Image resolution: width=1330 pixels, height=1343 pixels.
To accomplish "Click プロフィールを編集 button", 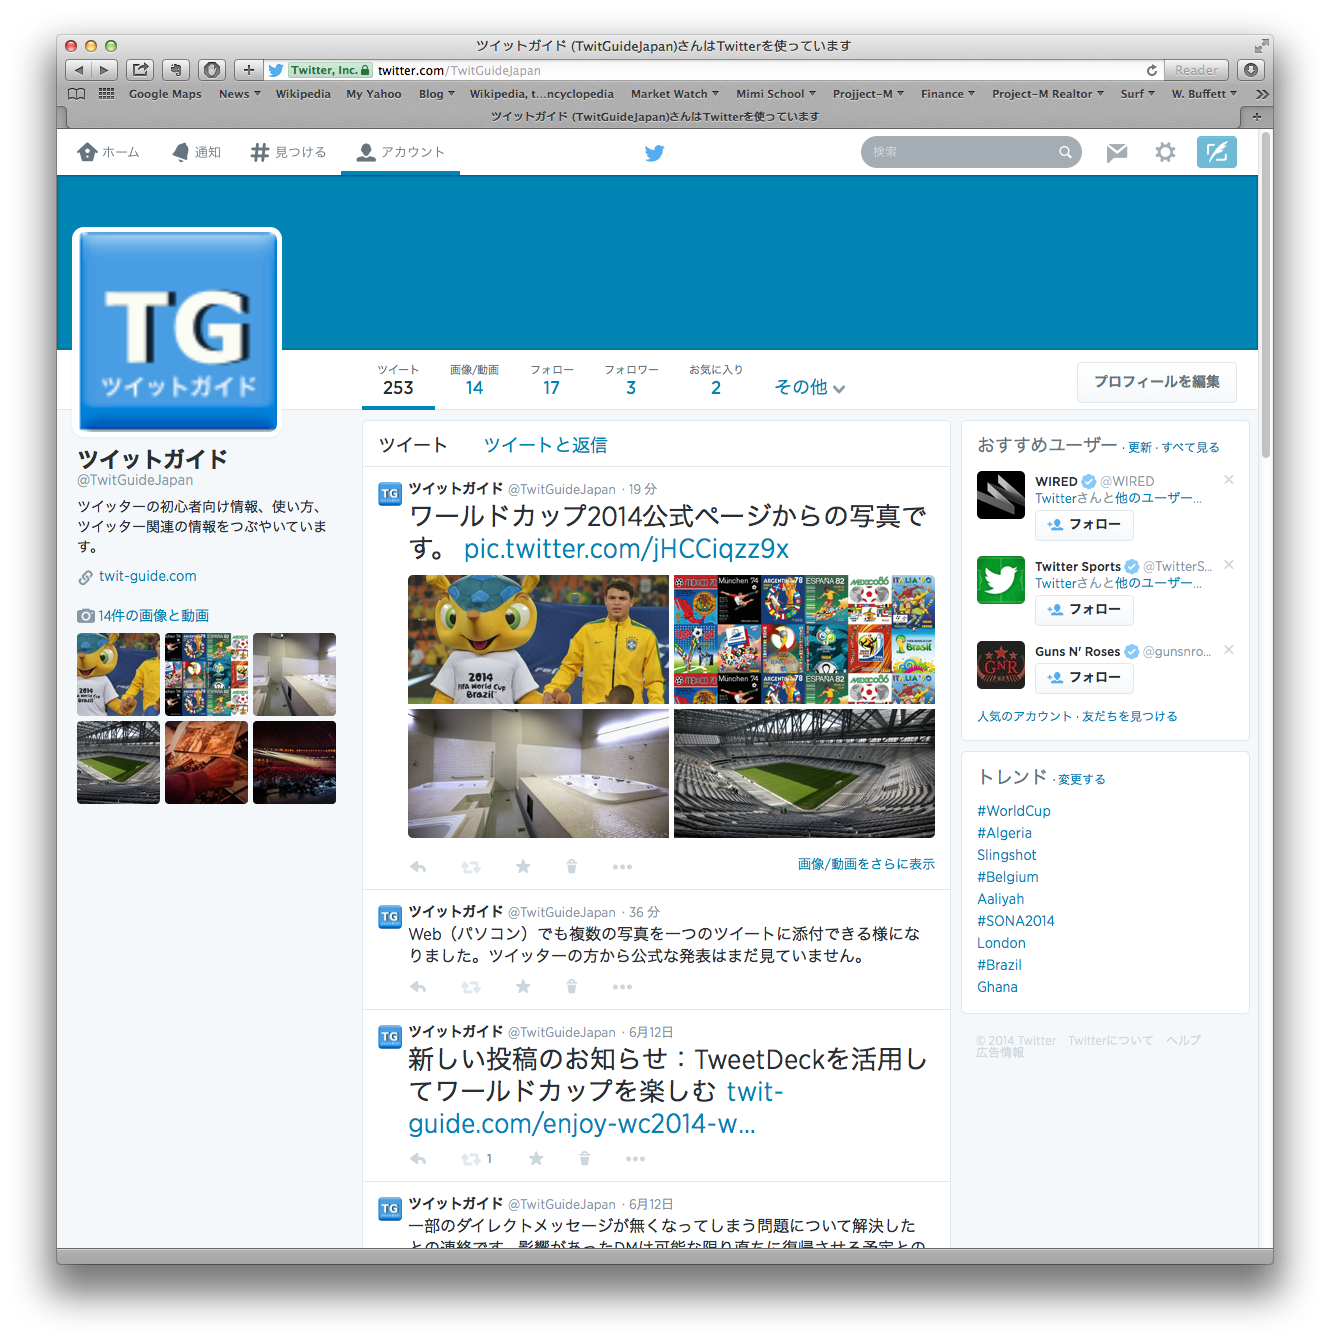I will point(1157,382).
